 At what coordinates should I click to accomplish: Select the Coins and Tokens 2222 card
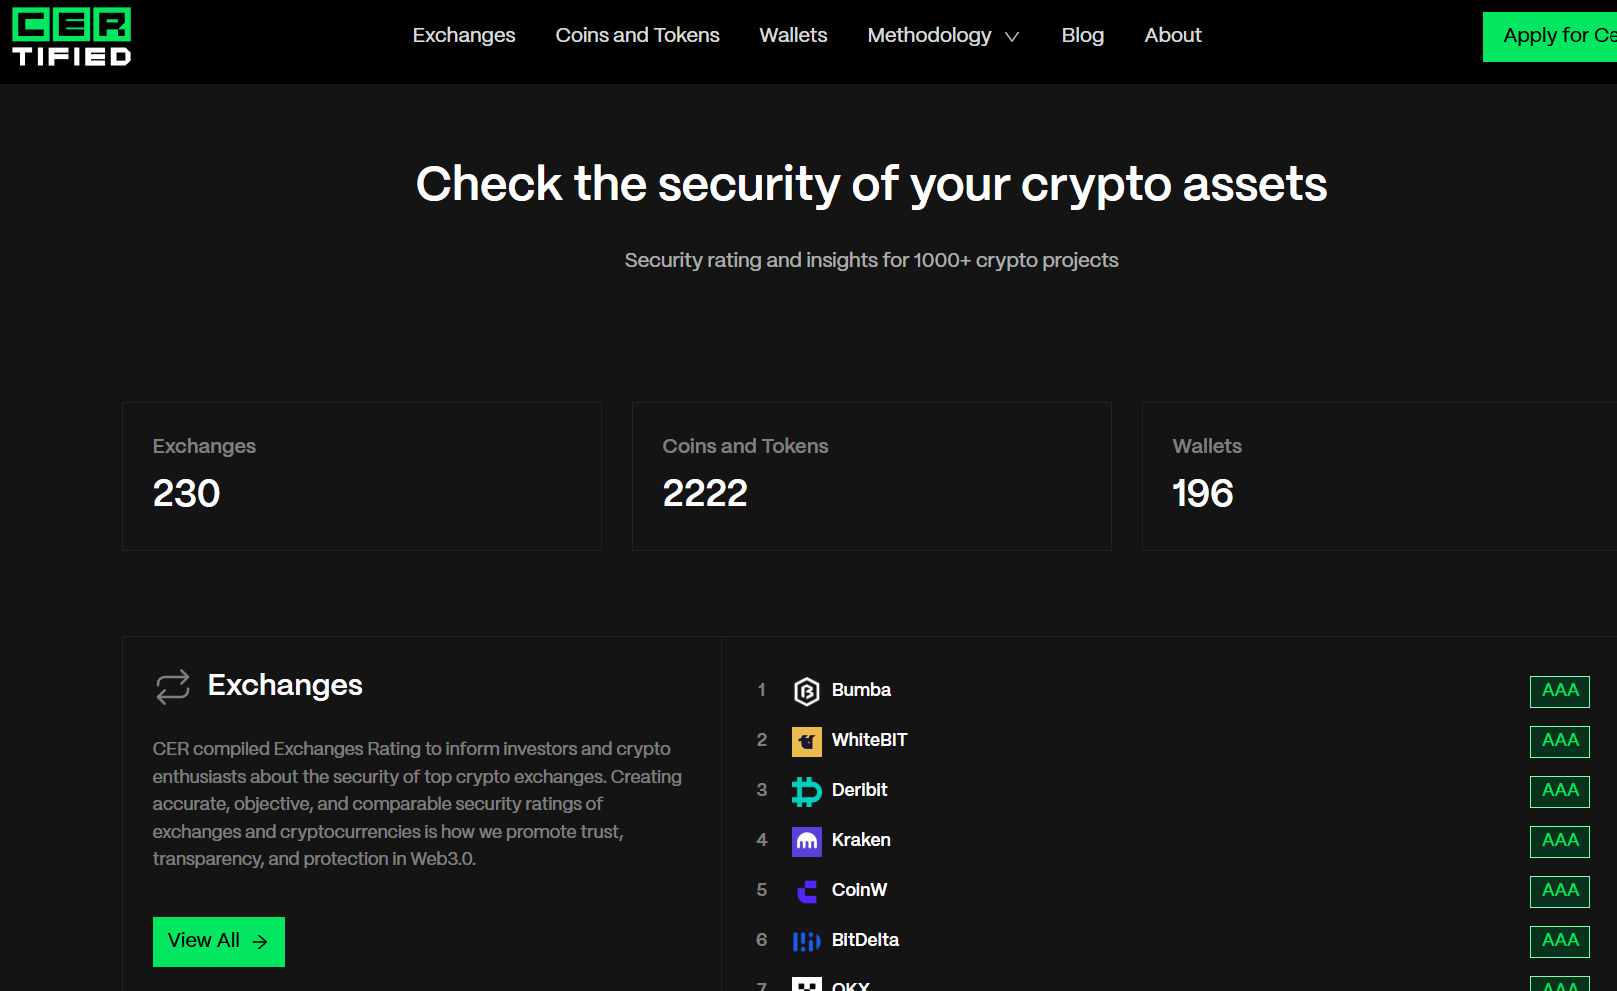tap(871, 476)
